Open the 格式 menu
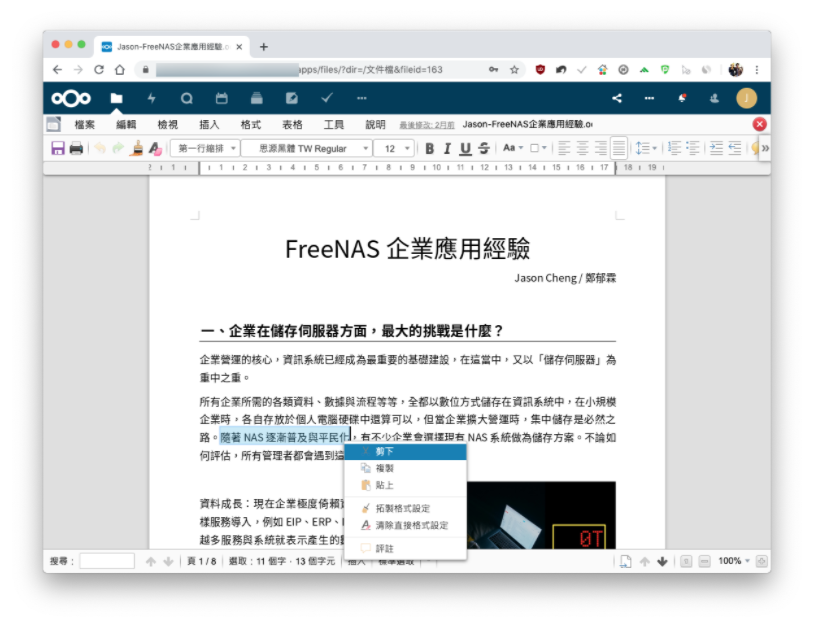817x619 pixels. (x=251, y=125)
